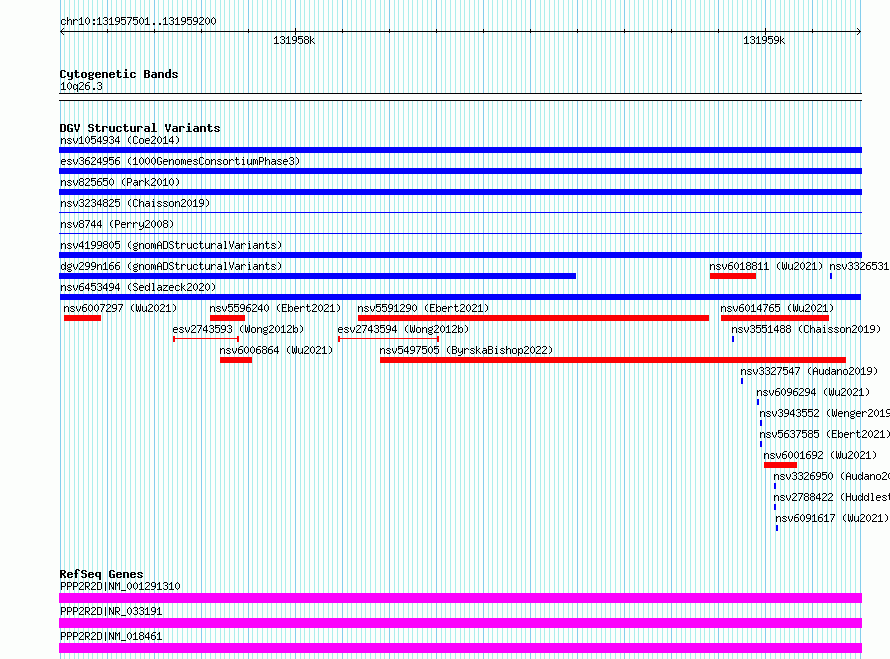Click nsv6006864 (Wu2021) red bar
Viewport: 890px width, 659px height.
[236, 360]
